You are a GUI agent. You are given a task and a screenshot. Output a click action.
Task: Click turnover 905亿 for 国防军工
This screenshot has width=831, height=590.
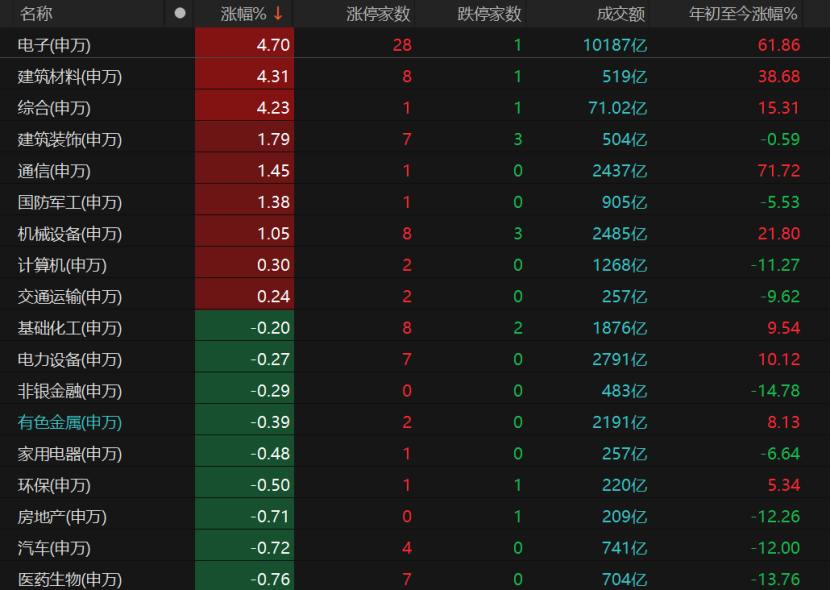pos(624,202)
